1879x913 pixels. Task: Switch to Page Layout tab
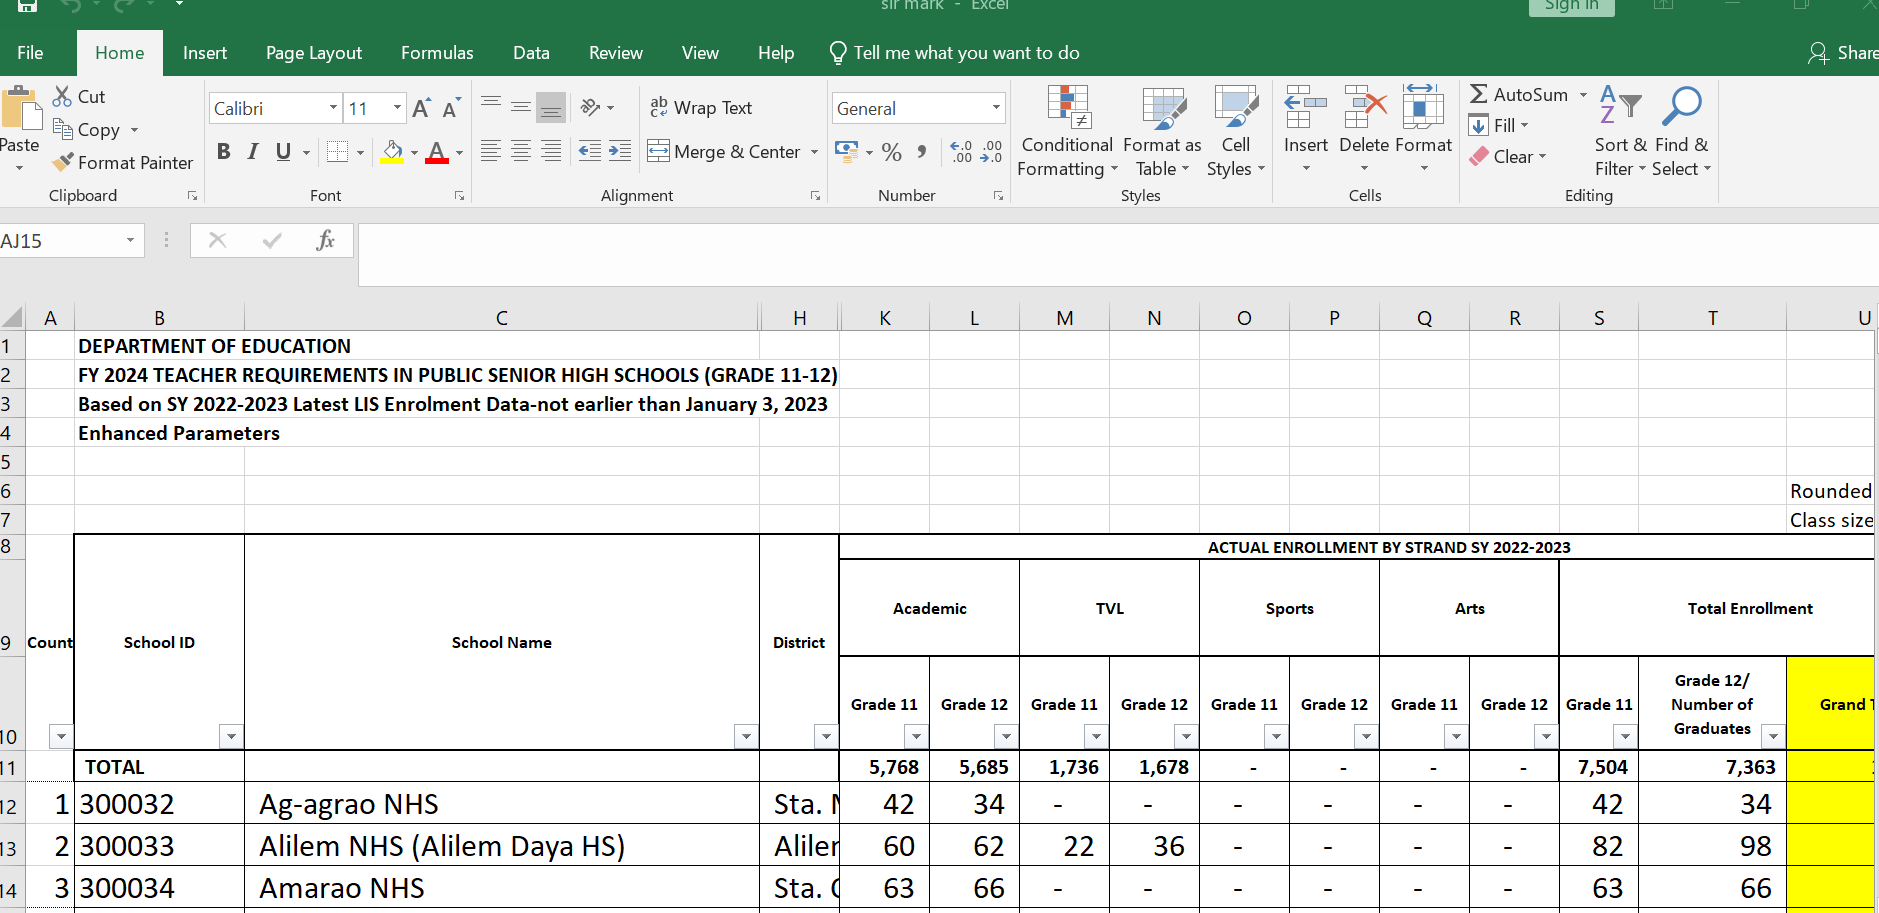tap(314, 53)
